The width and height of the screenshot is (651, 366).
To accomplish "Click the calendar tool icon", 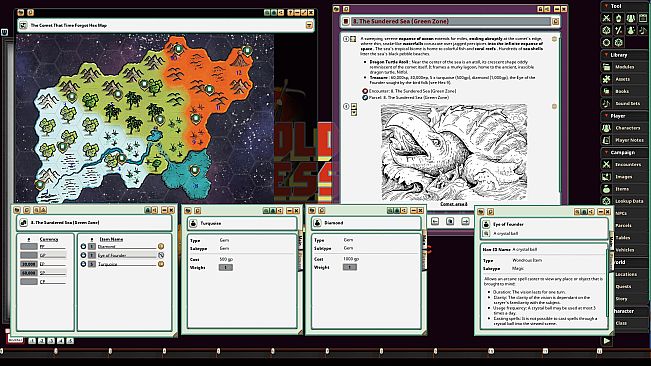I will pyautogui.click(x=643, y=18).
